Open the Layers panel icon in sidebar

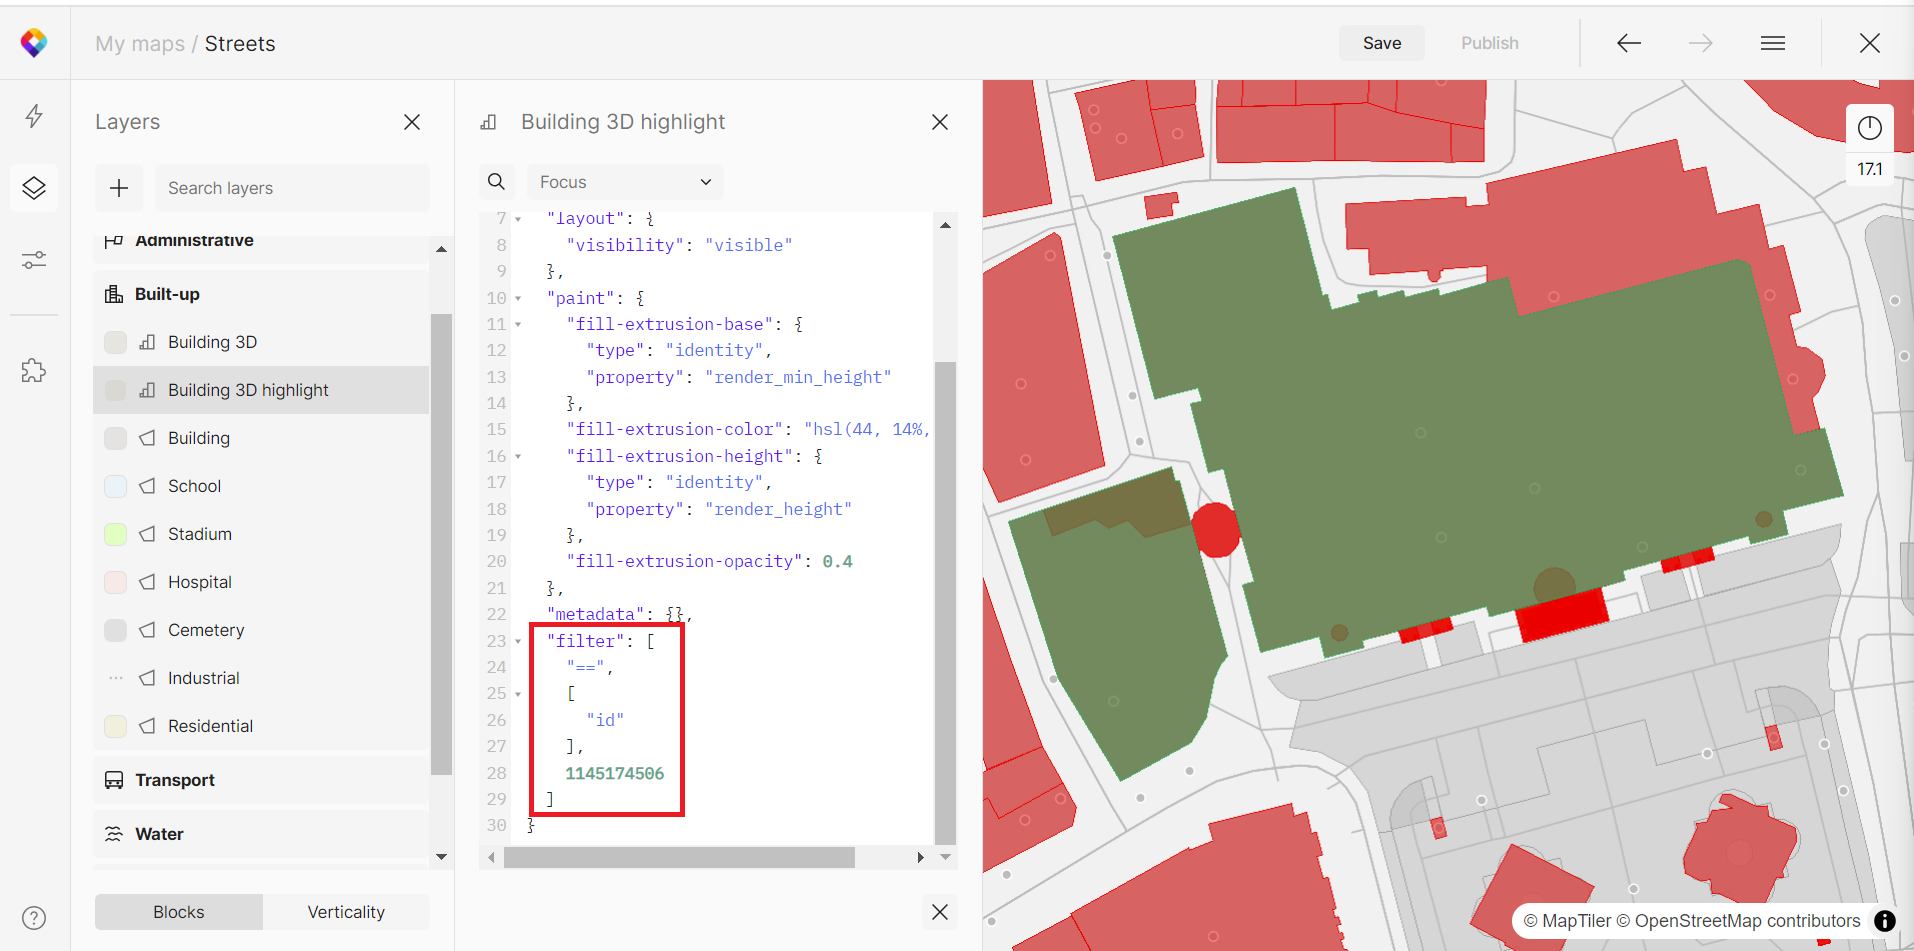34,188
